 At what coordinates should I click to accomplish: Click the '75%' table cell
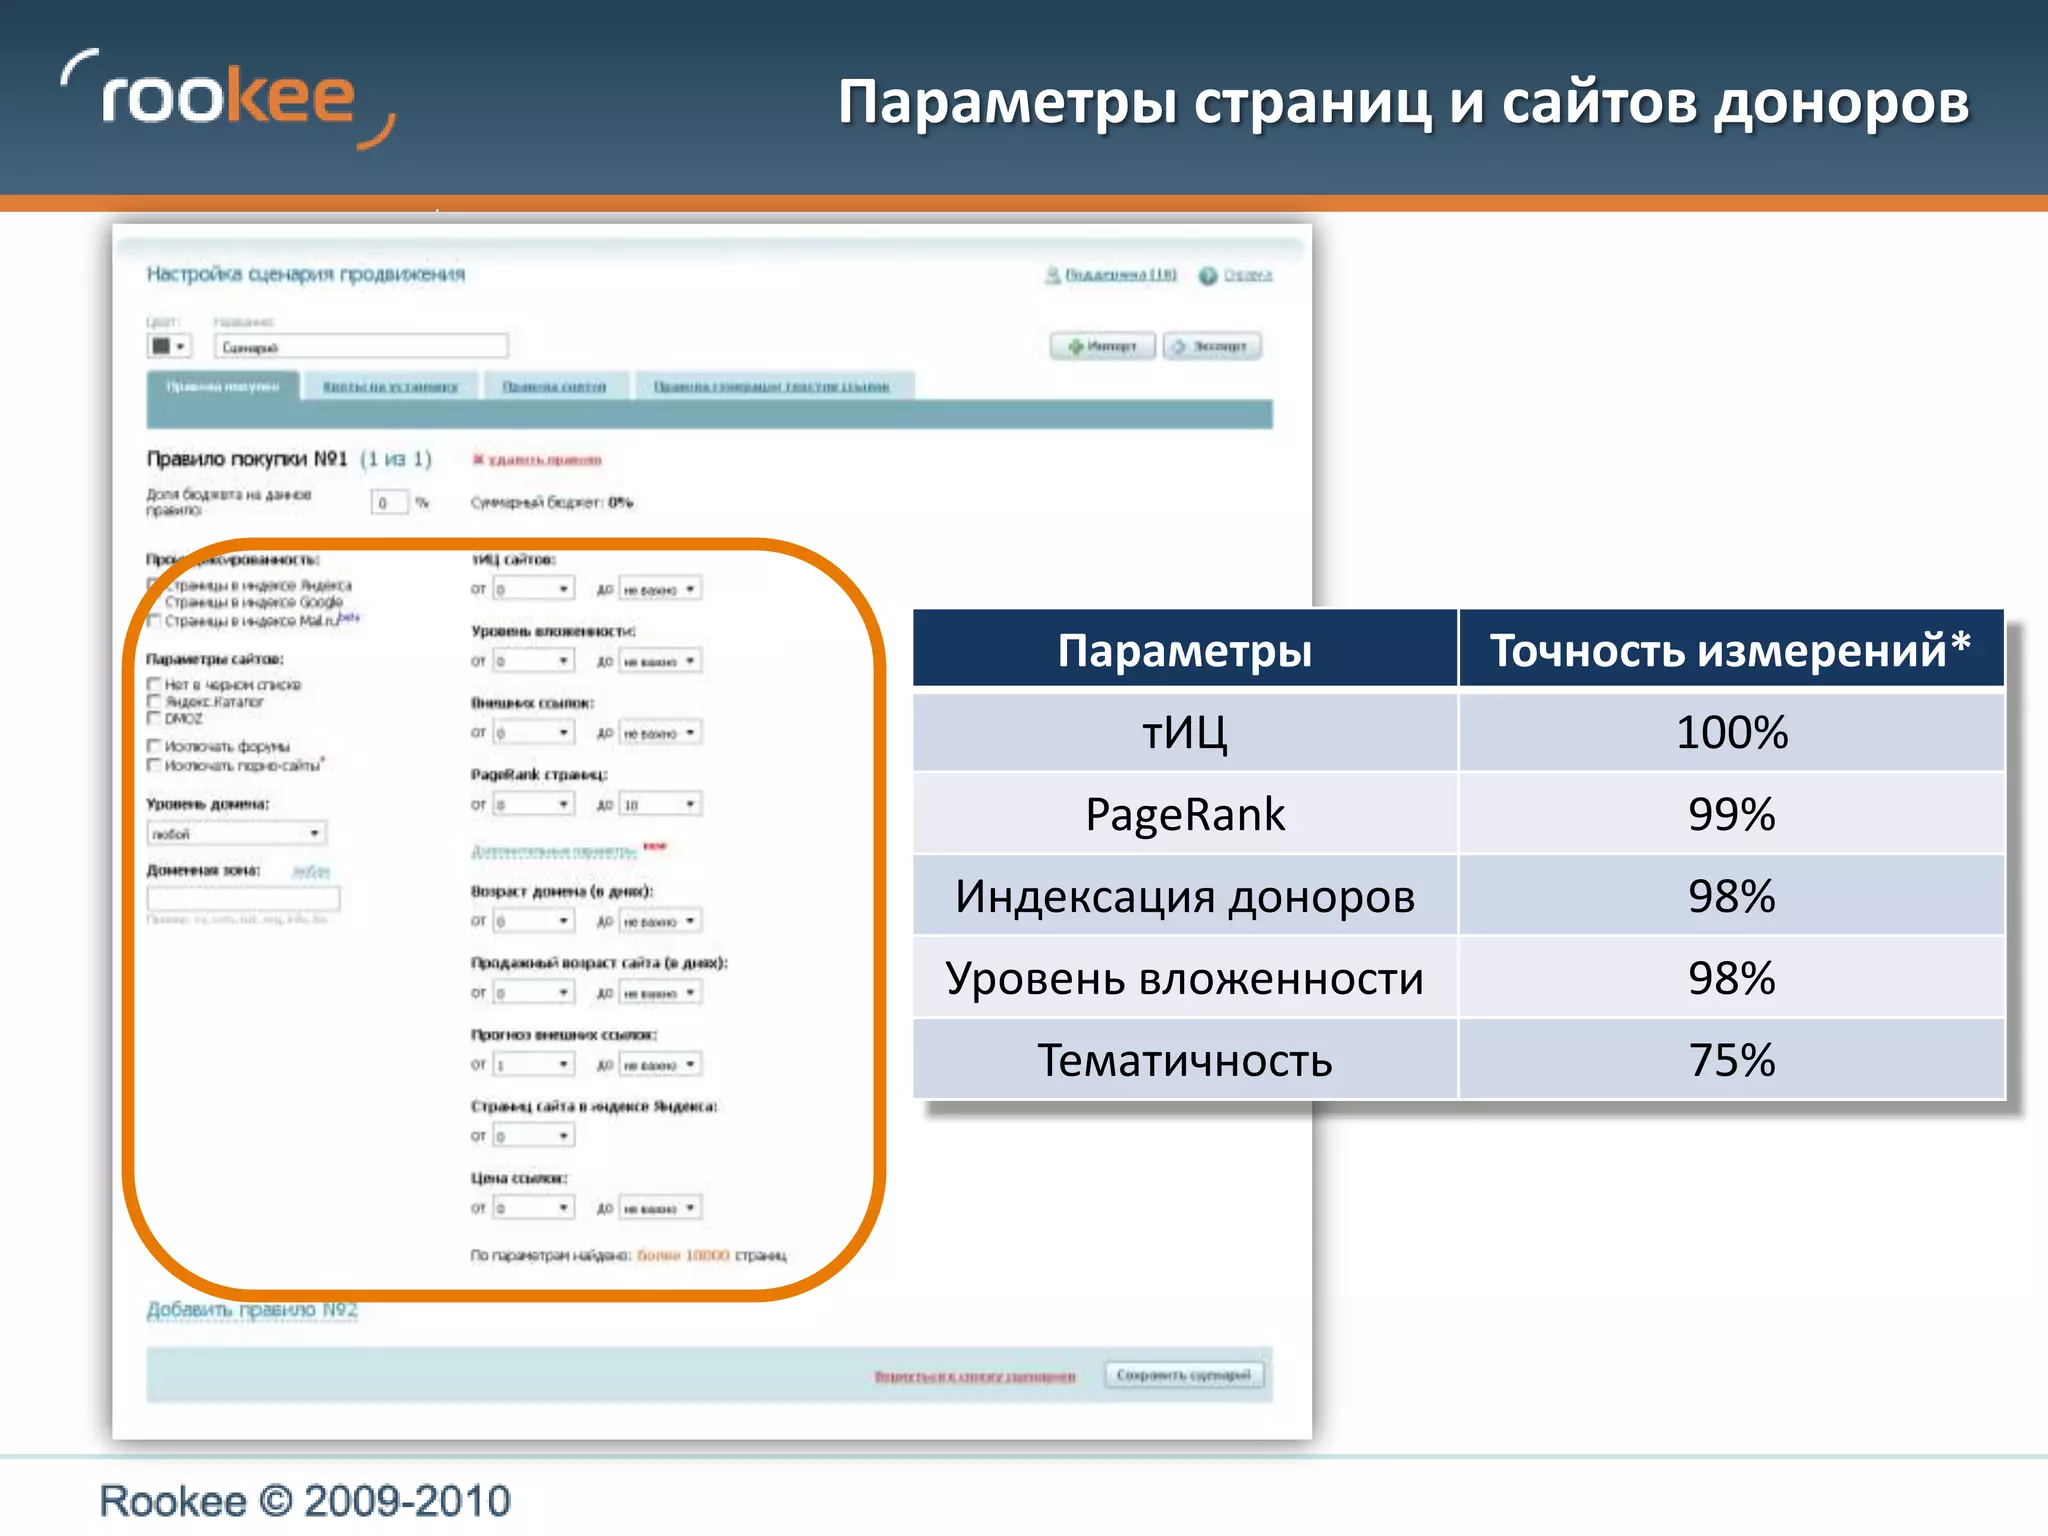(1731, 1060)
